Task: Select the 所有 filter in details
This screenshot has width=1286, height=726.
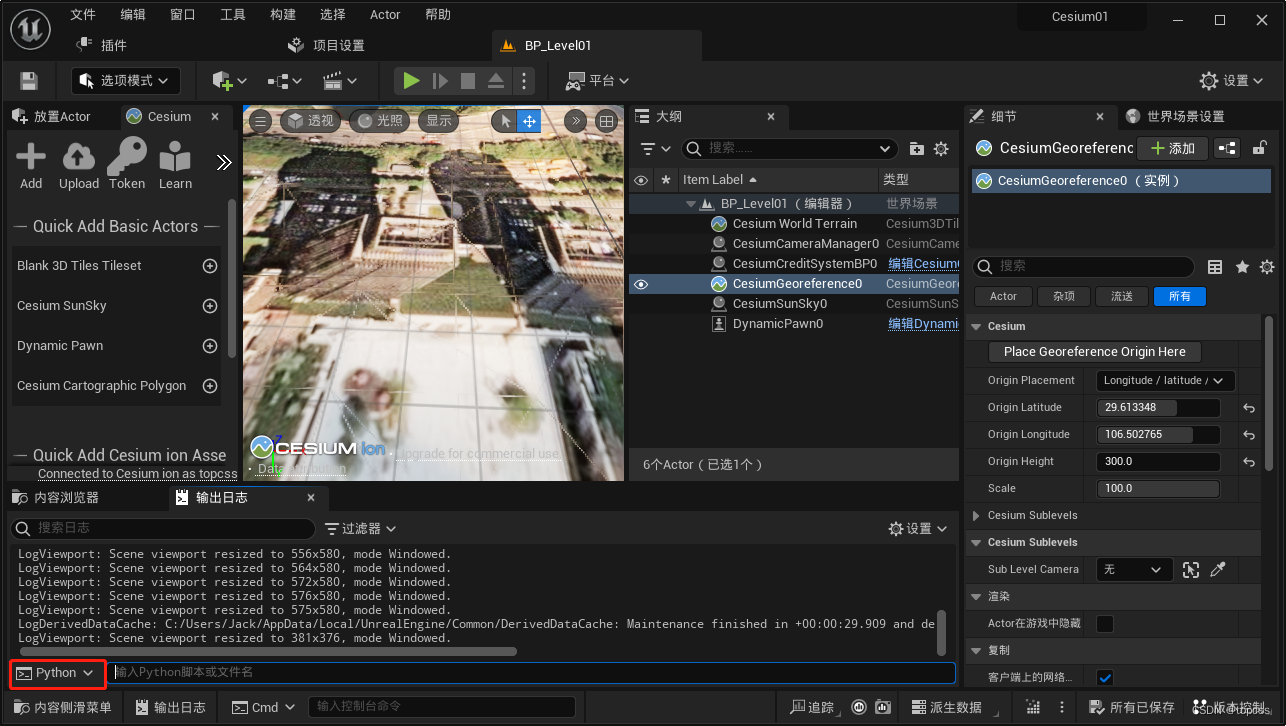Action: click(1180, 296)
